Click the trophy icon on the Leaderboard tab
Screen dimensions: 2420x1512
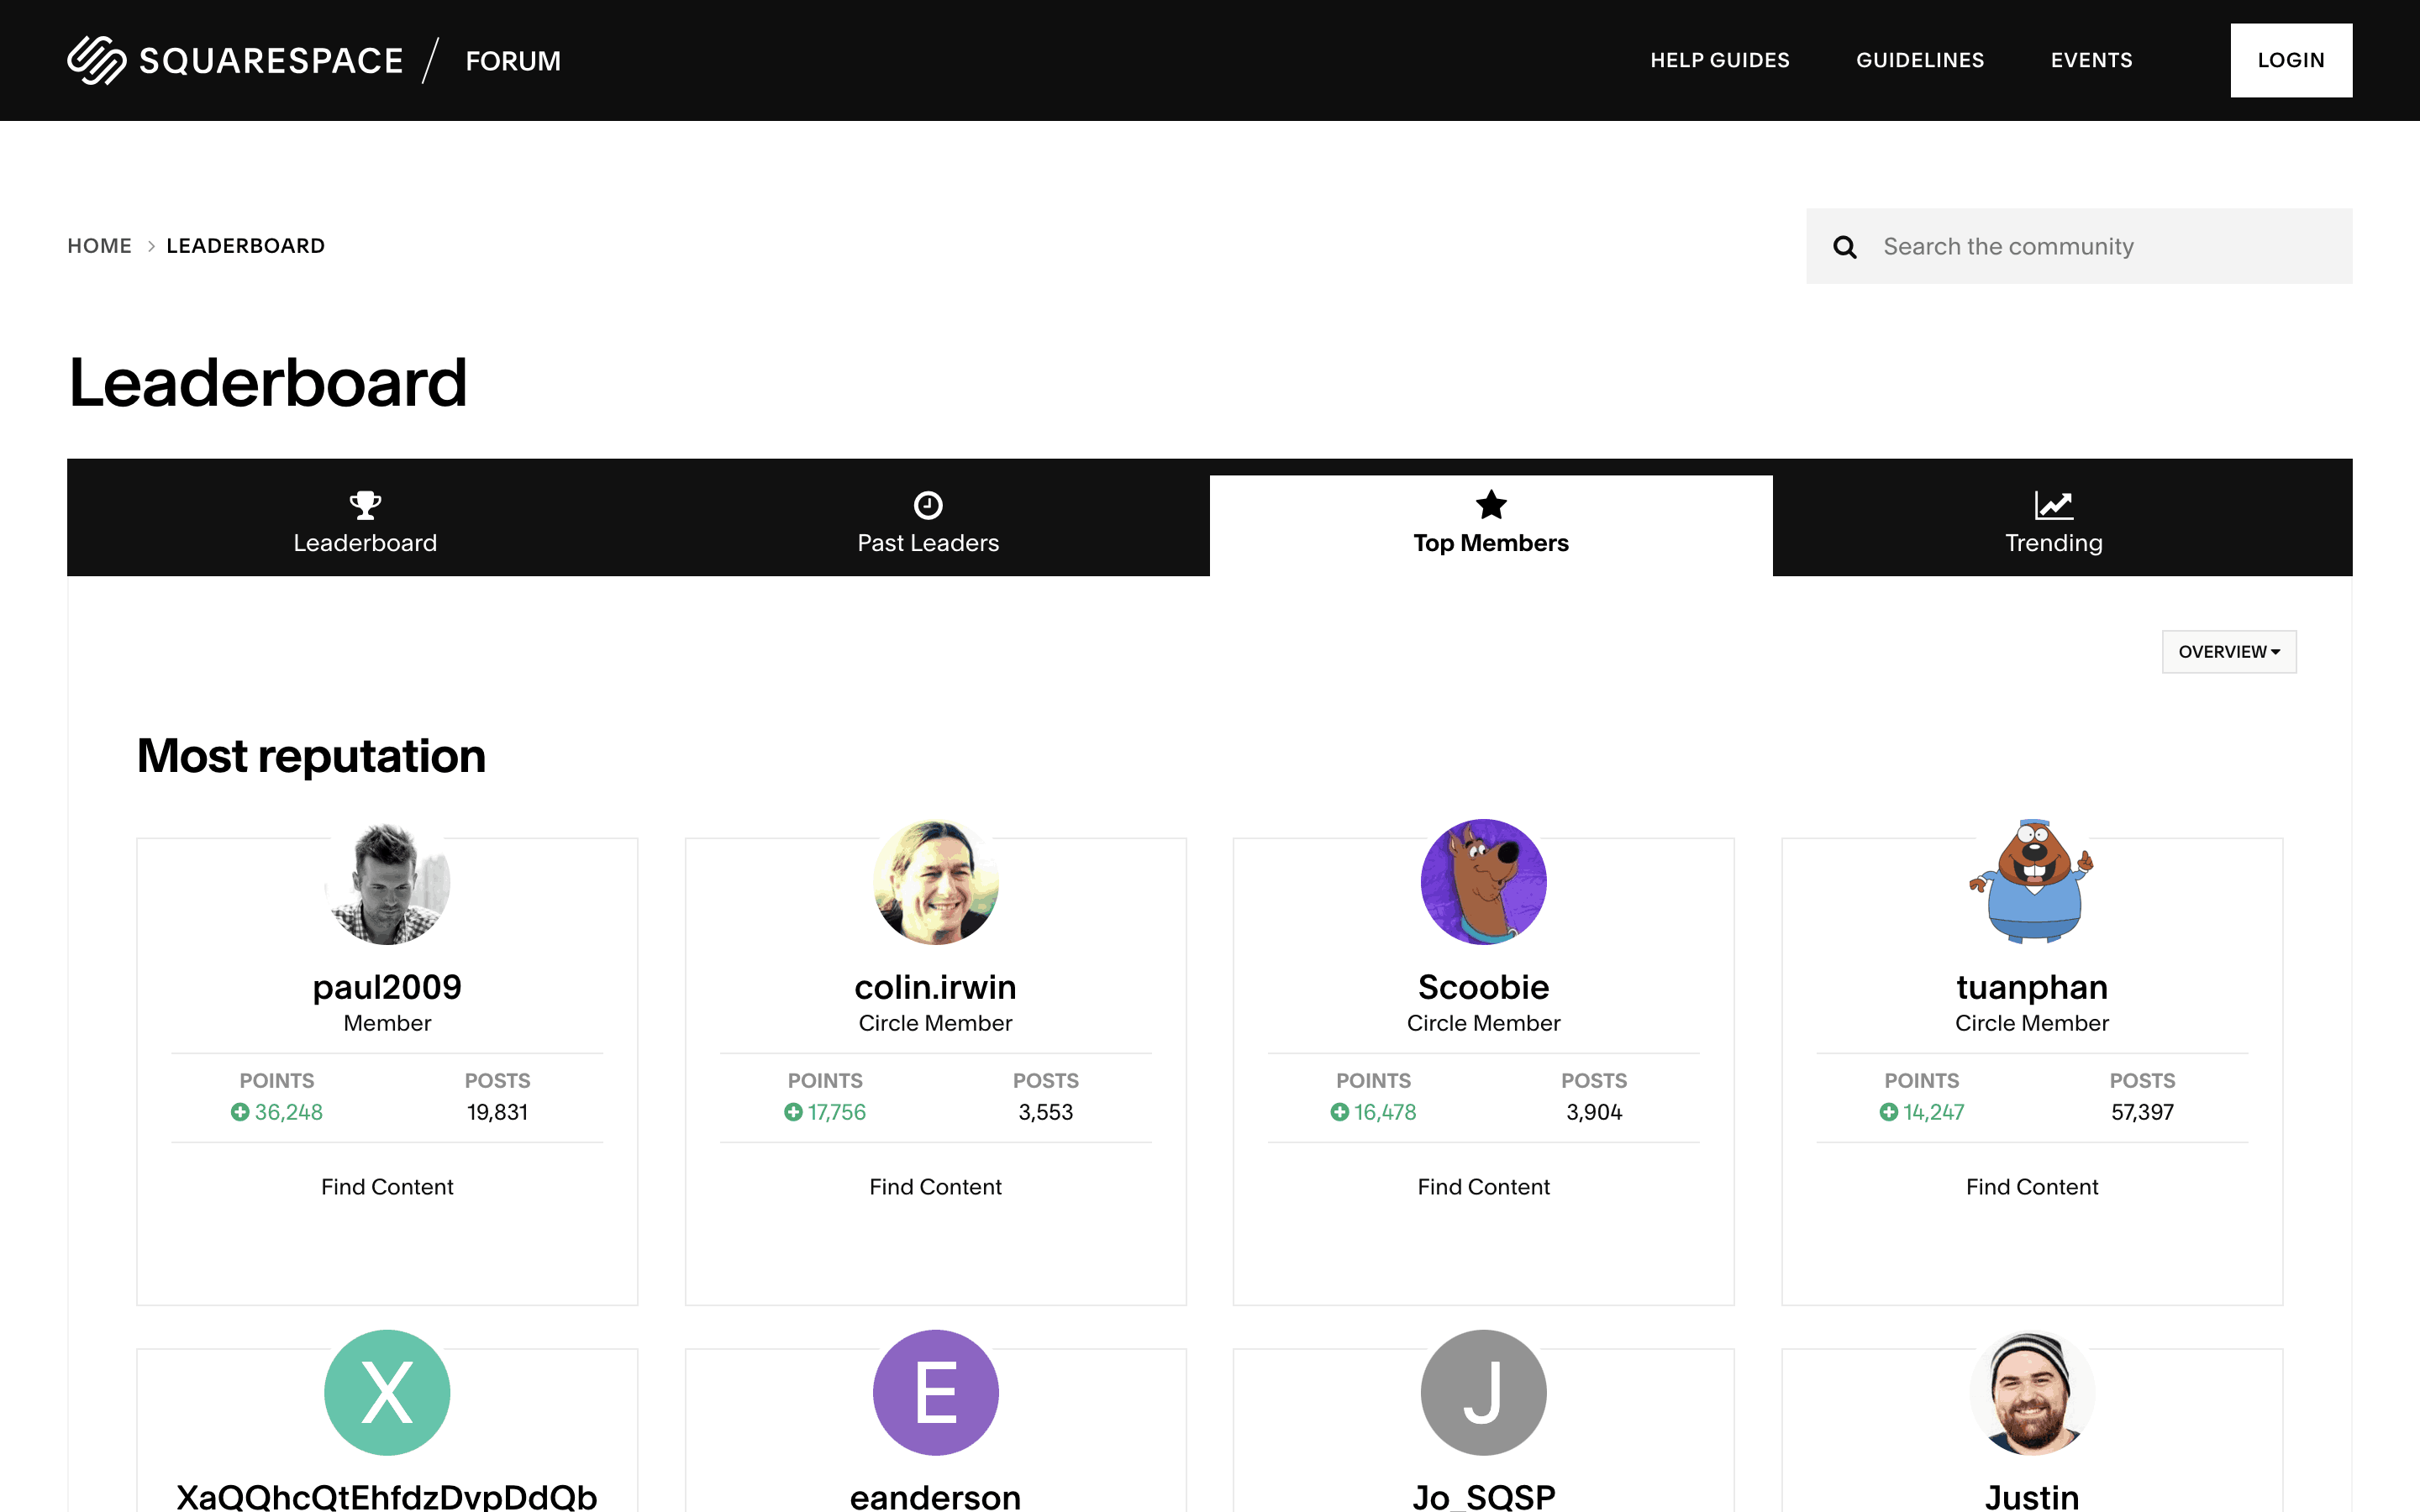(364, 505)
